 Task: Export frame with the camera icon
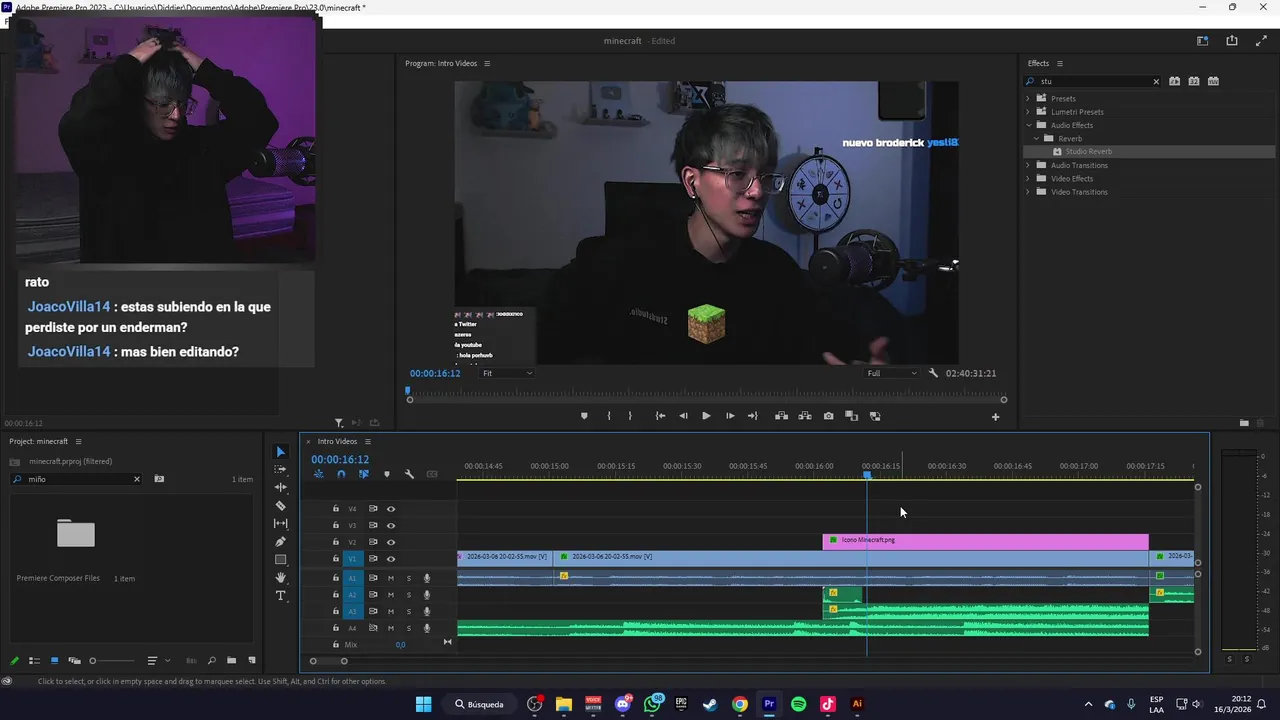828,416
